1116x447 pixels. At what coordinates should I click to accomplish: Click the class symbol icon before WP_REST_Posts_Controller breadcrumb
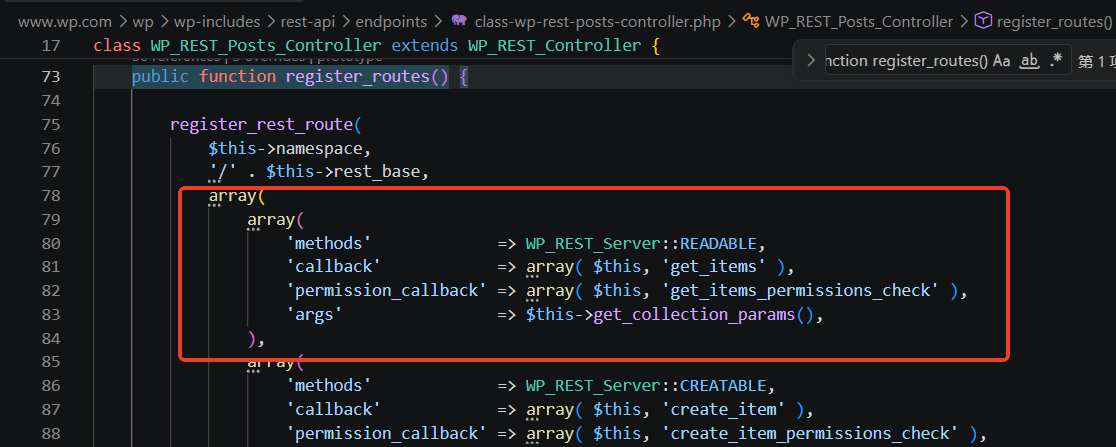(750, 21)
